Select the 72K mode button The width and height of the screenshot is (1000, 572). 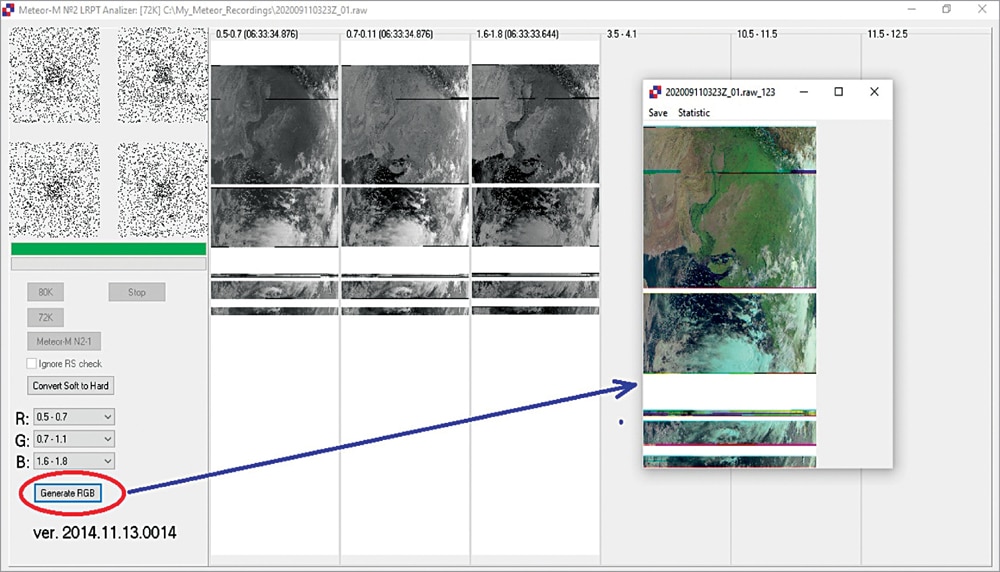(x=46, y=316)
